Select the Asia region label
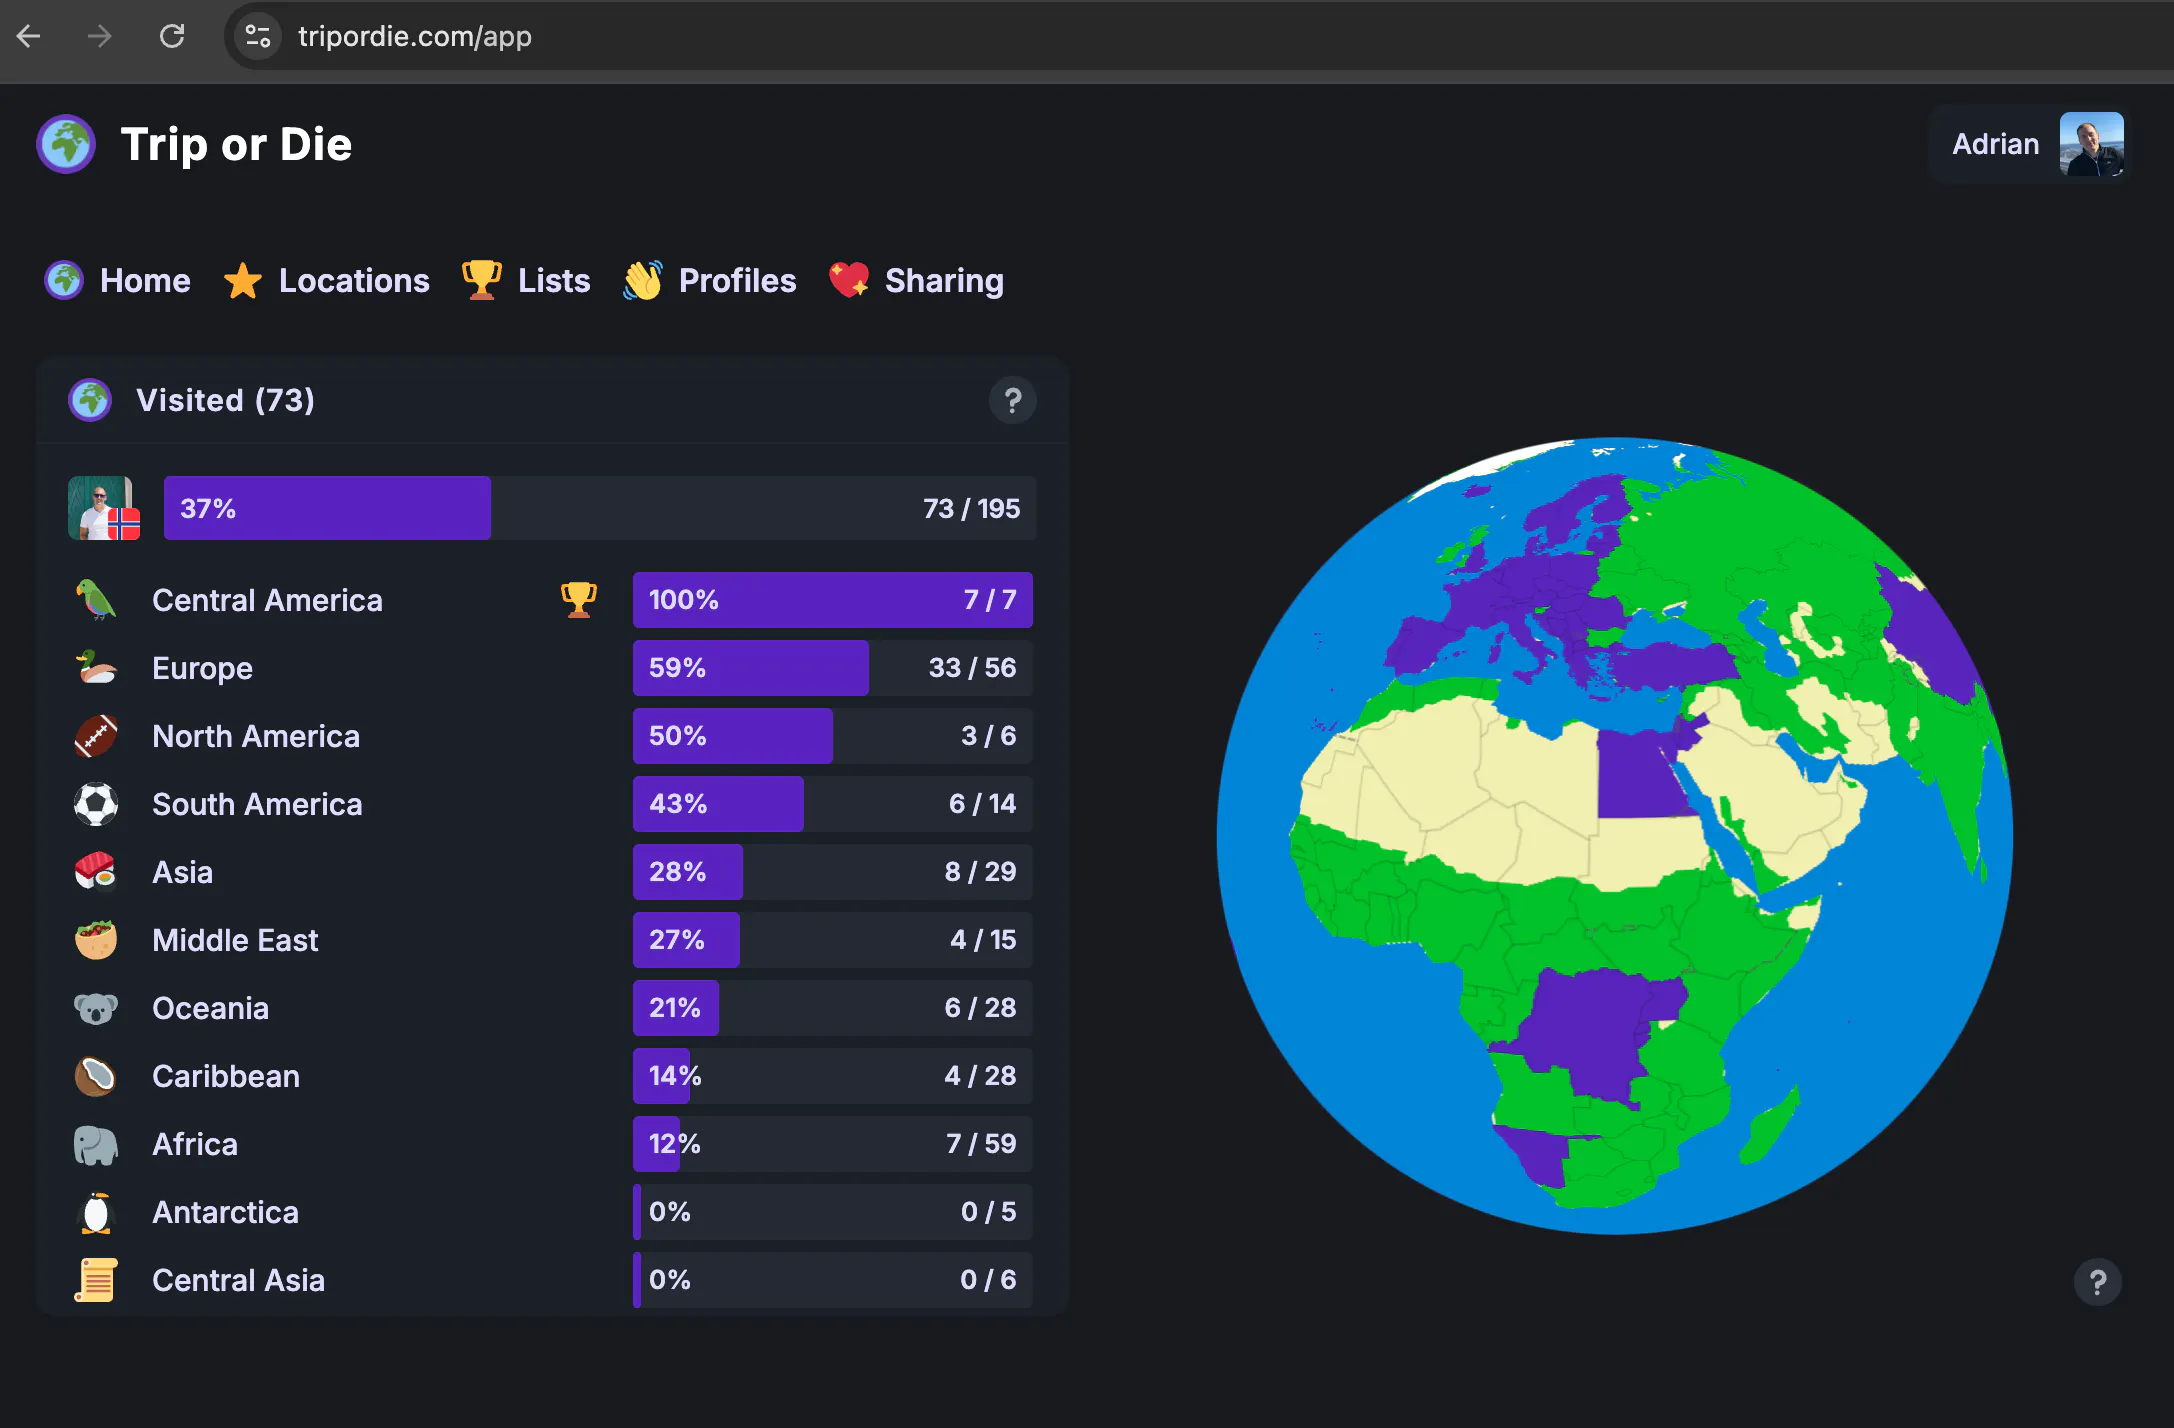Screen dimensions: 2174x1428 [x=182, y=872]
